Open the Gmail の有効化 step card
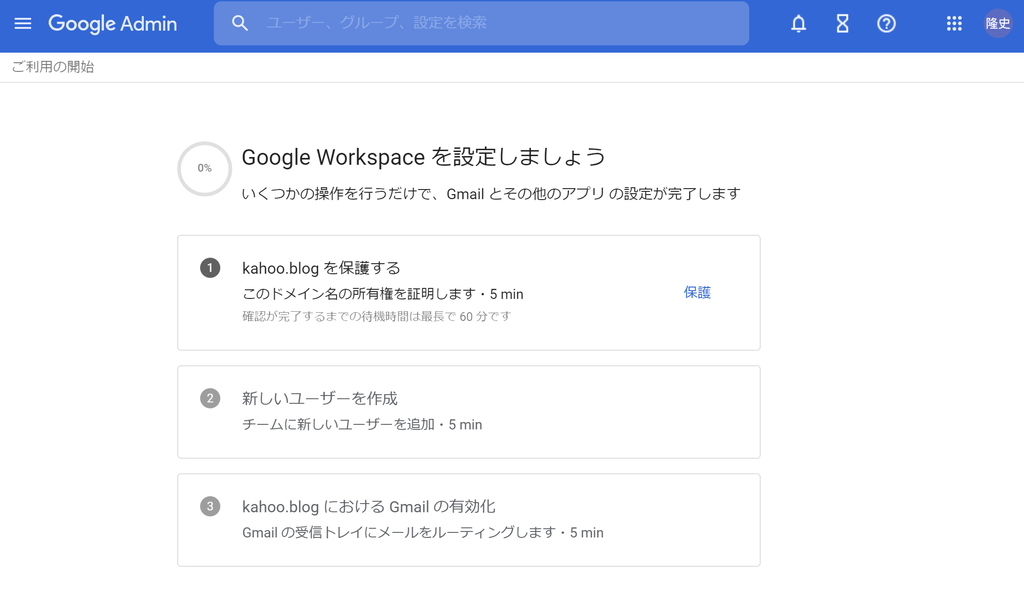 (x=469, y=520)
